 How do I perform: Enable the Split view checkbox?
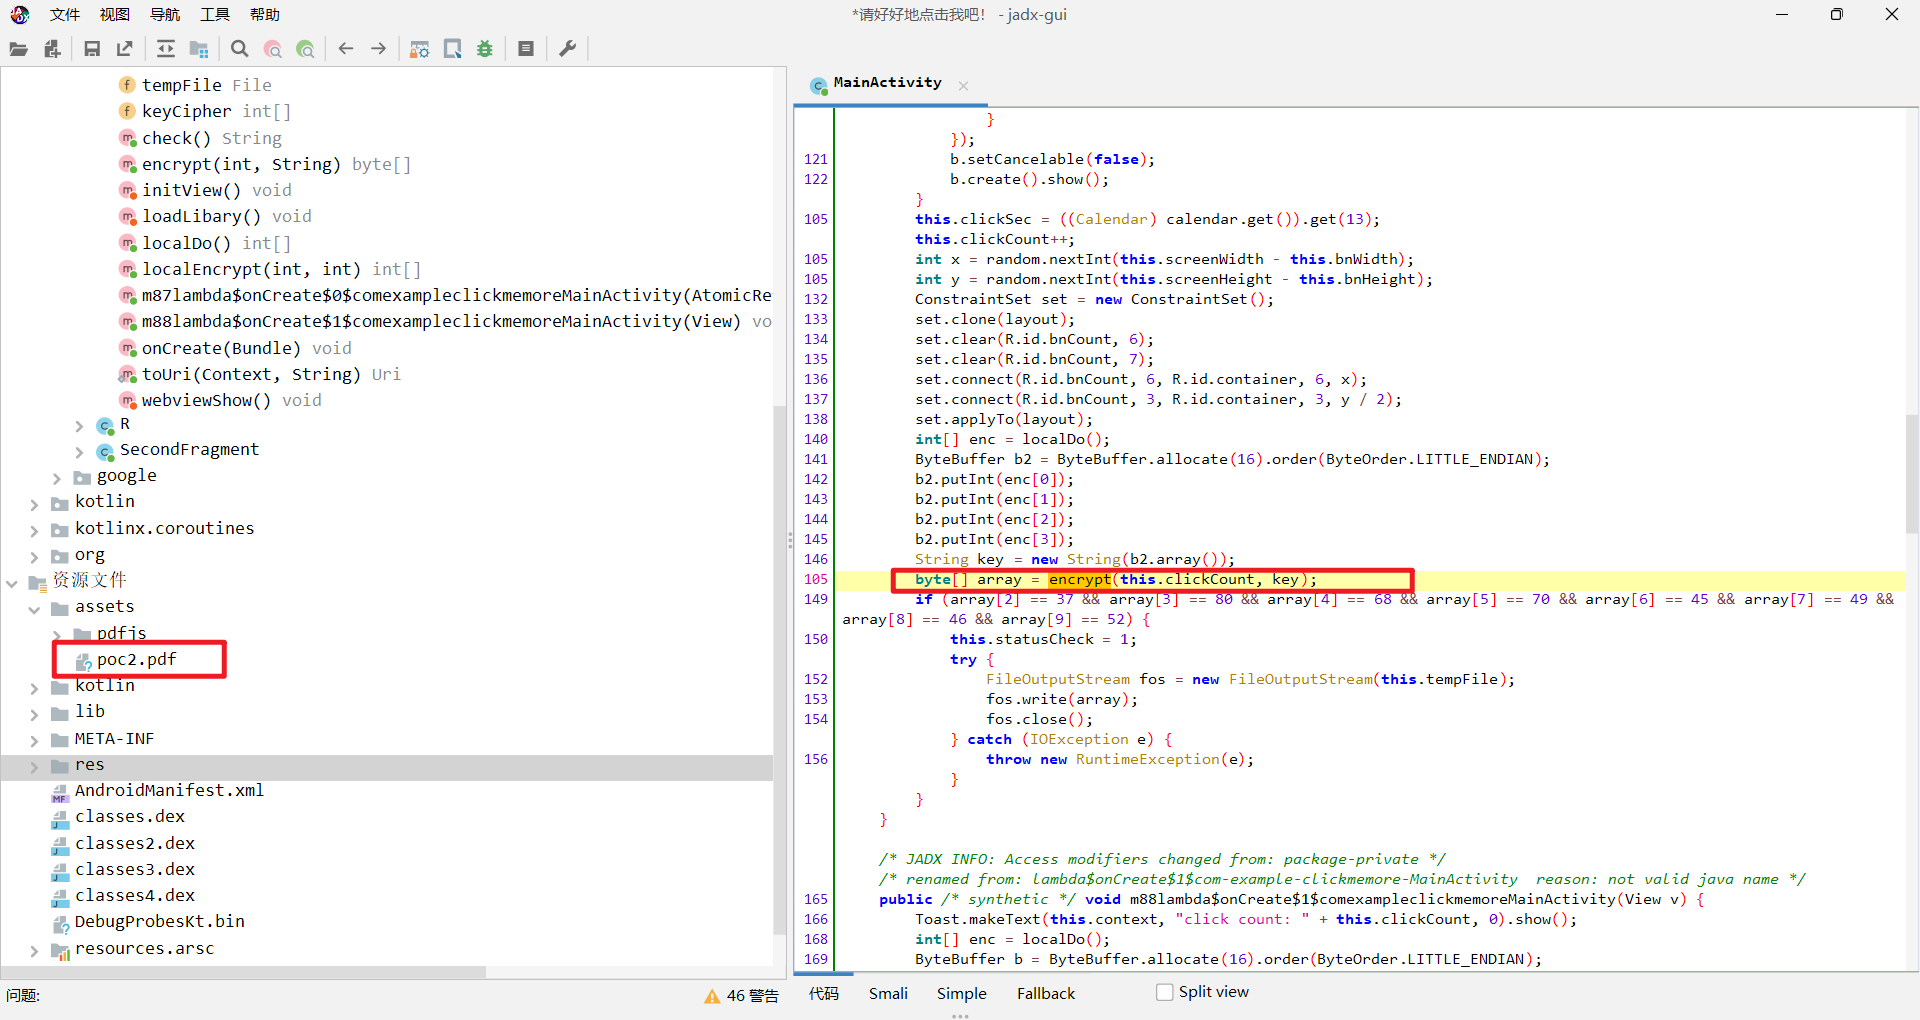tap(1164, 992)
